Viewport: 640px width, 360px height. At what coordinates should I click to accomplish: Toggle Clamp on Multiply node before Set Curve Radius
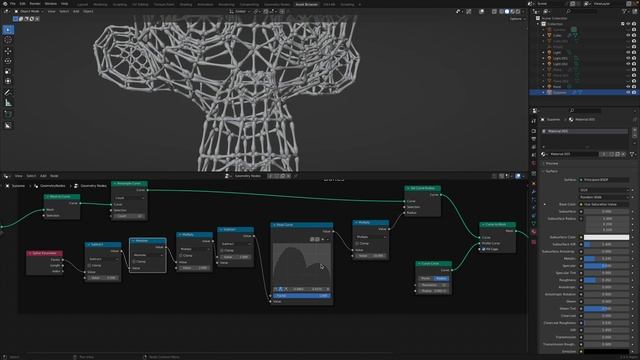[357, 243]
